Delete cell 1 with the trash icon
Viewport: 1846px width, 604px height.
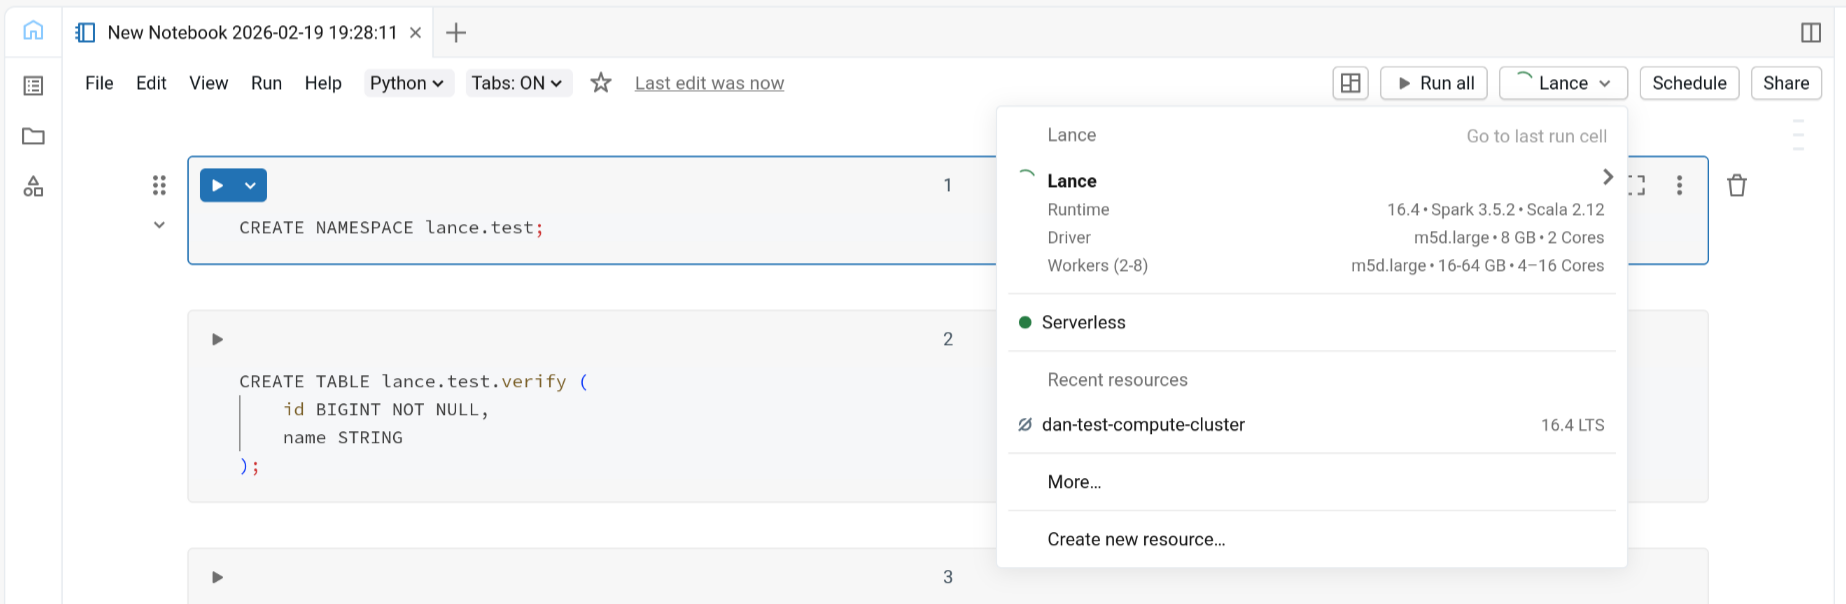(x=1737, y=185)
